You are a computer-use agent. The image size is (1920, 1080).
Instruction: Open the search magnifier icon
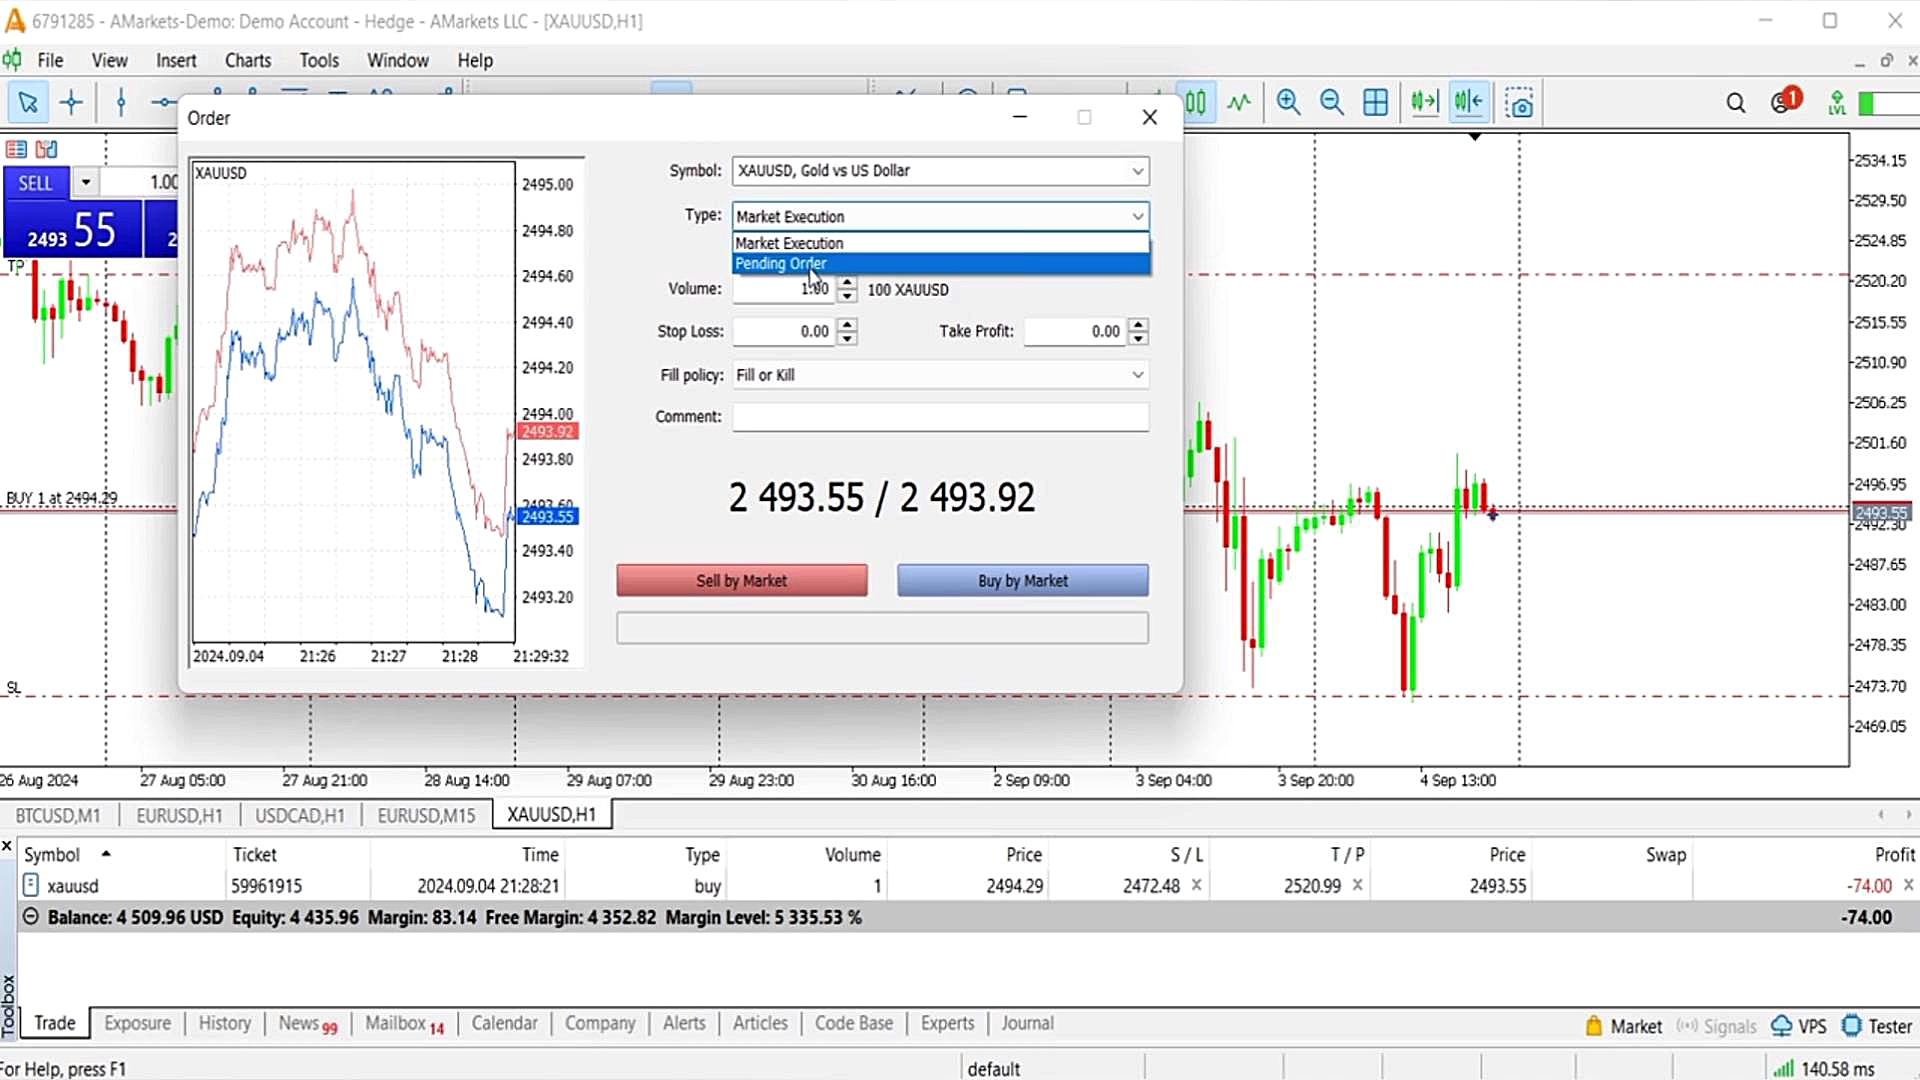(x=1735, y=103)
